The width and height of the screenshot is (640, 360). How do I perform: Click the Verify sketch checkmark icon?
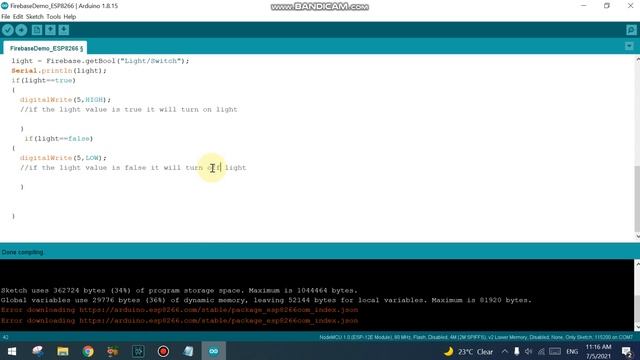[x=8, y=30]
